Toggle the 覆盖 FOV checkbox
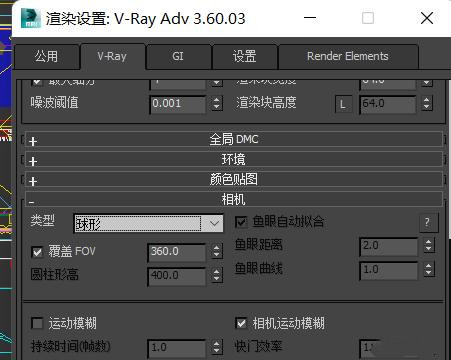Image resolution: width=451 pixels, height=360 pixels. pos(37,252)
